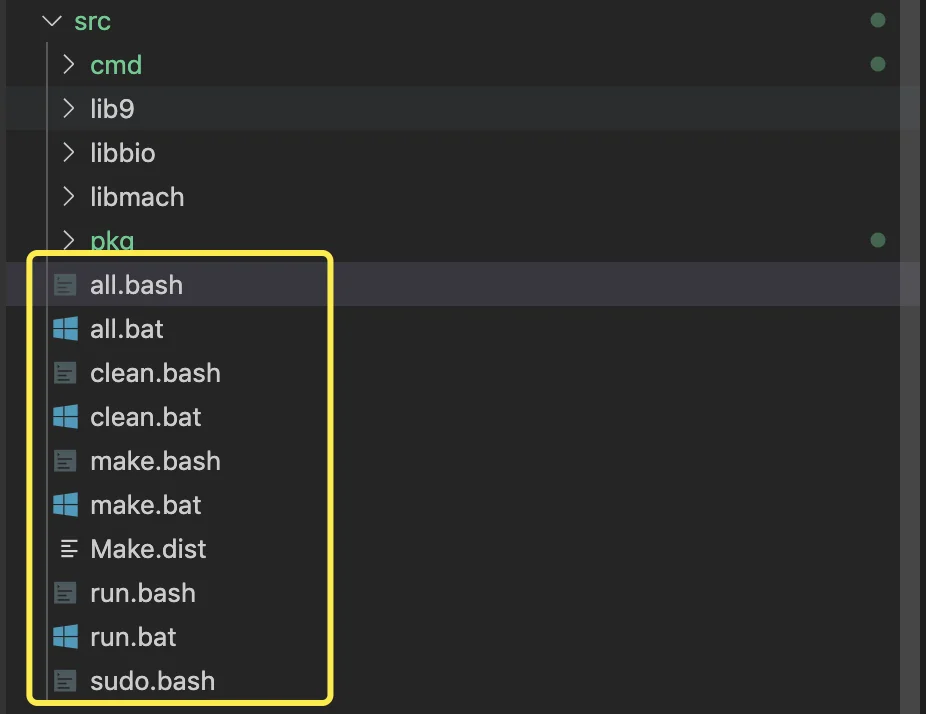The height and width of the screenshot is (714, 926).
Task: Click the green status dot on cmd row
Action: click(x=878, y=64)
